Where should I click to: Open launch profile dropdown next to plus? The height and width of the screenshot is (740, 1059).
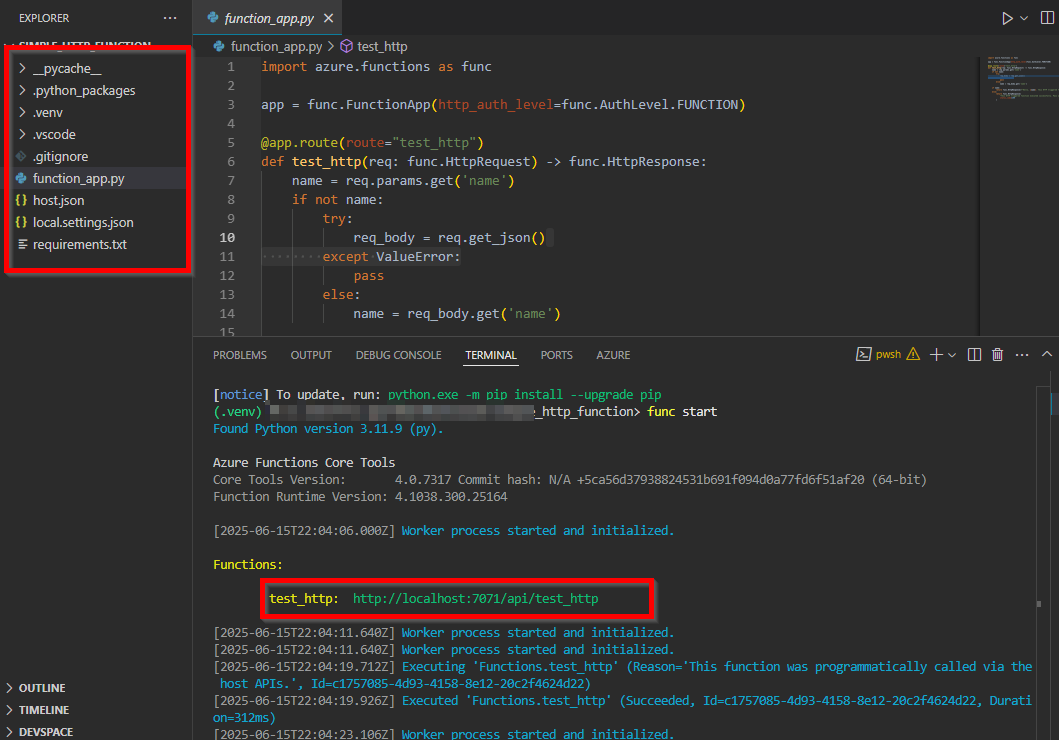952,355
